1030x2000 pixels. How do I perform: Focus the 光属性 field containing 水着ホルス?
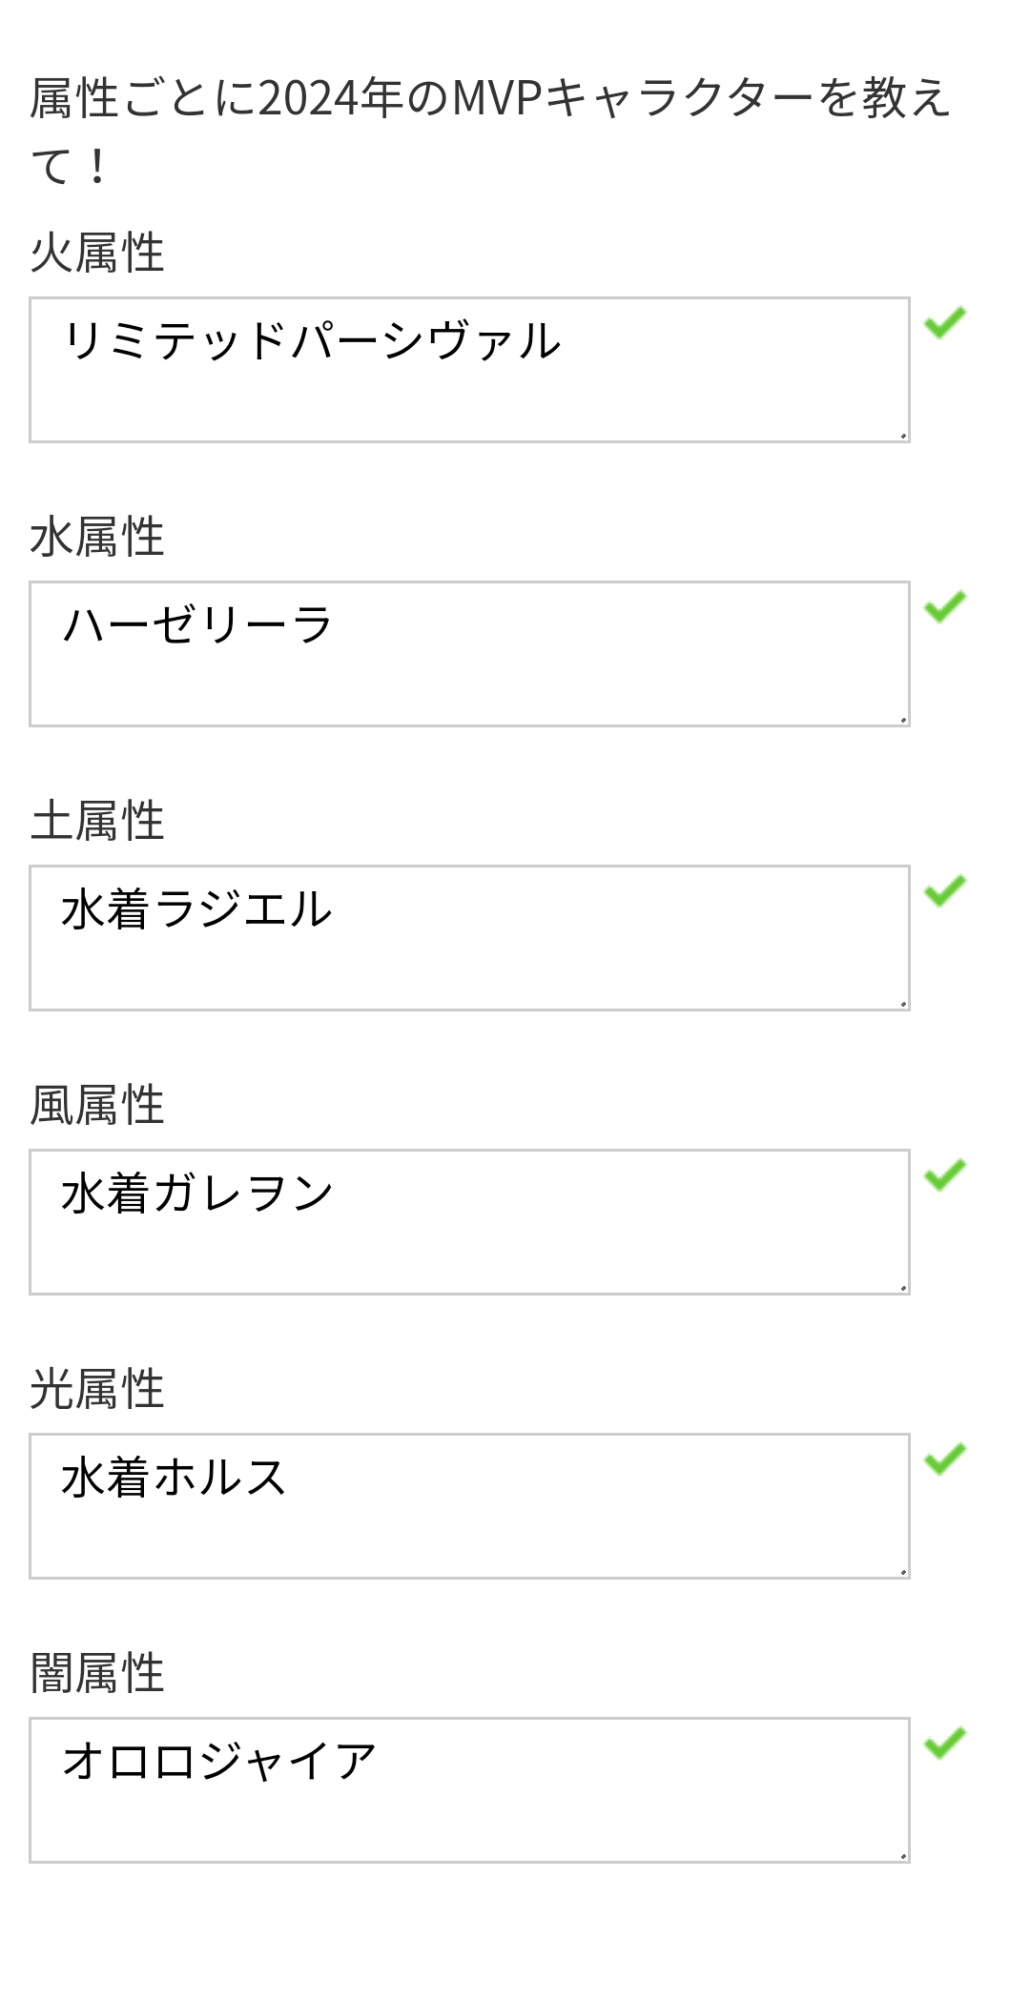(469, 1506)
